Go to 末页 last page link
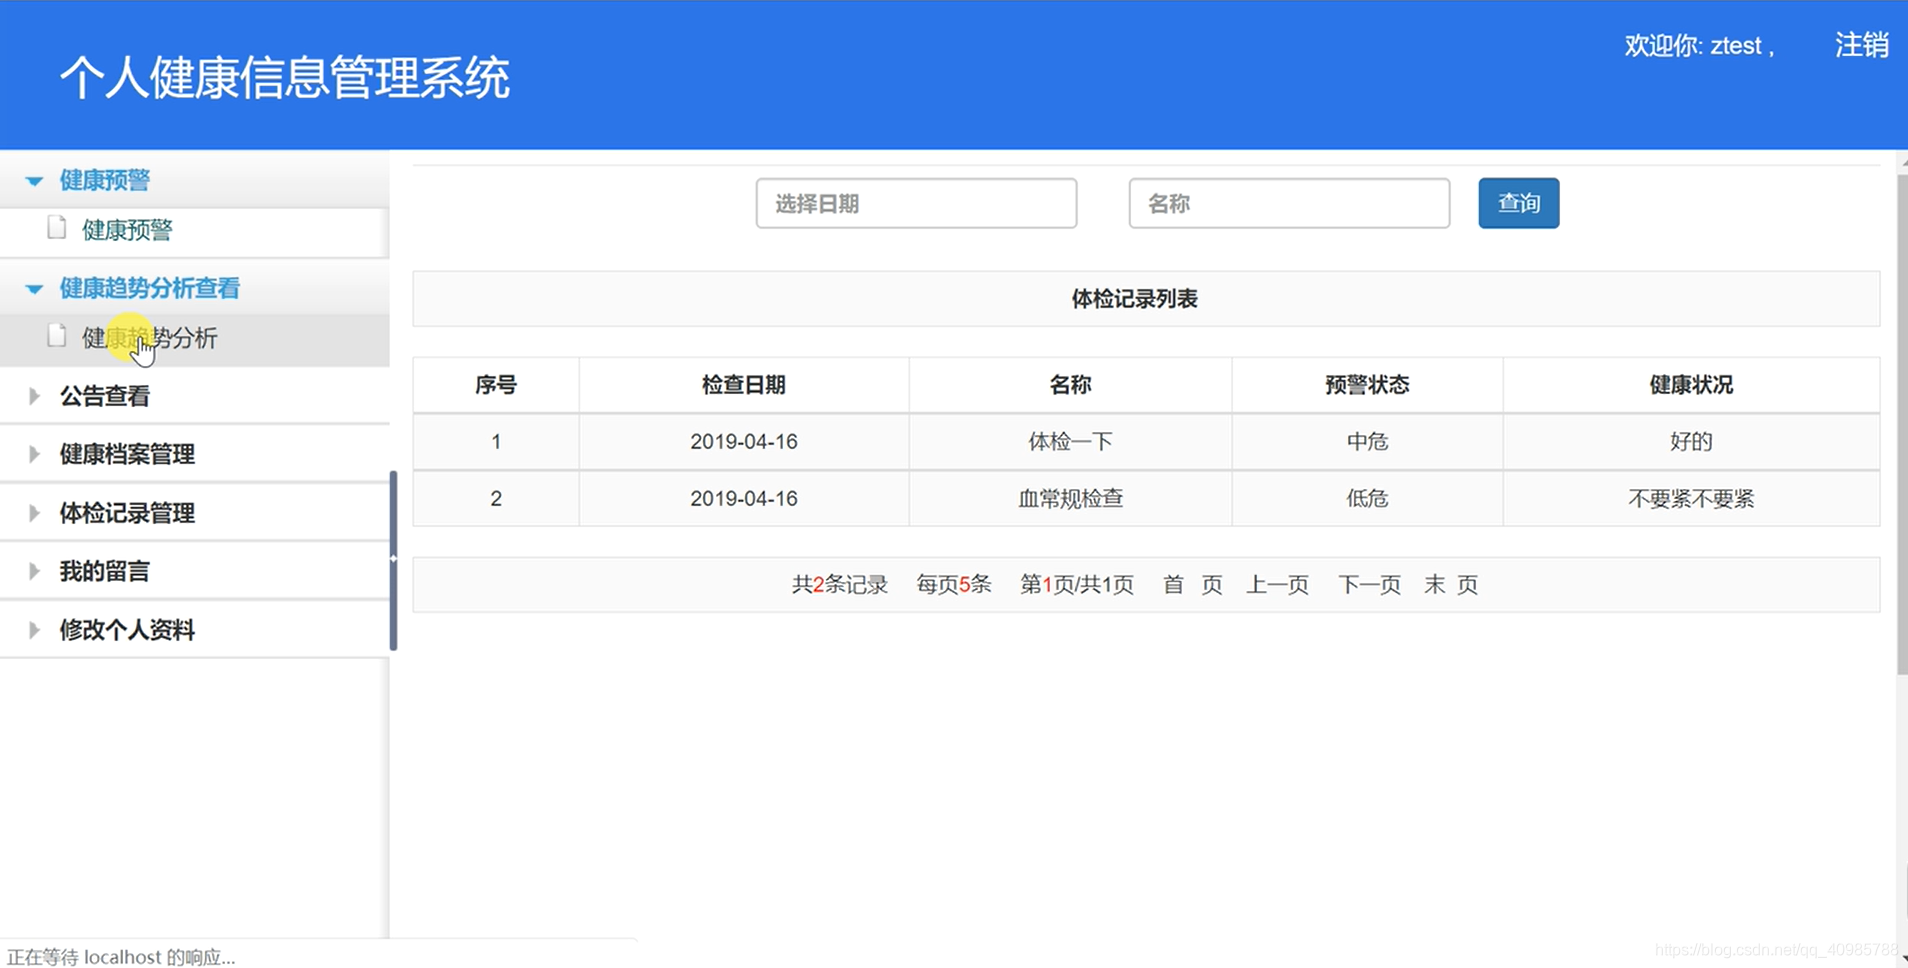Viewport: 1908px width, 968px height. 1451,585
